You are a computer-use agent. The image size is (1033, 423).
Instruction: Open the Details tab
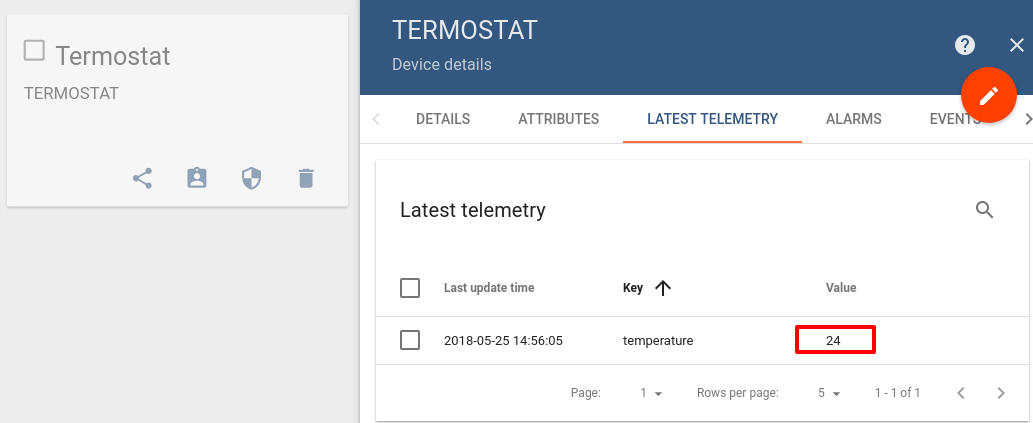[x=443, y=119]
